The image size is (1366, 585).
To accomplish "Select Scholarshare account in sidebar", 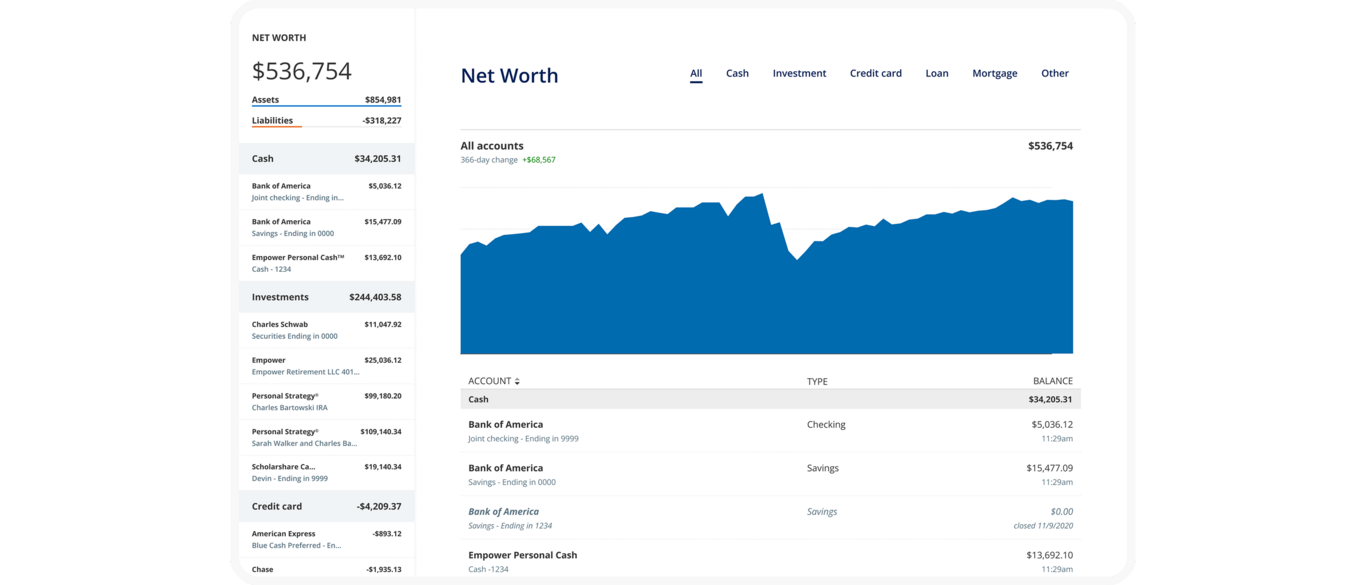I will [326, 472].
